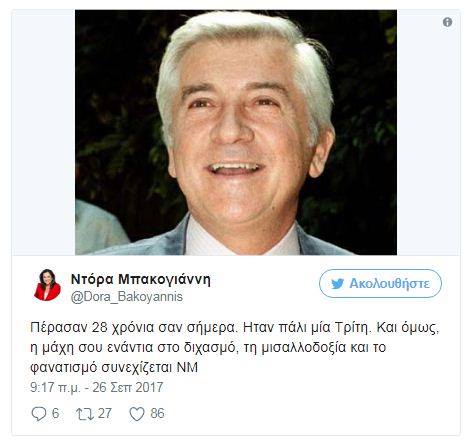Retweet using the arrows icon
Viewport: 474px width, 441px height.
click(85, 414)
